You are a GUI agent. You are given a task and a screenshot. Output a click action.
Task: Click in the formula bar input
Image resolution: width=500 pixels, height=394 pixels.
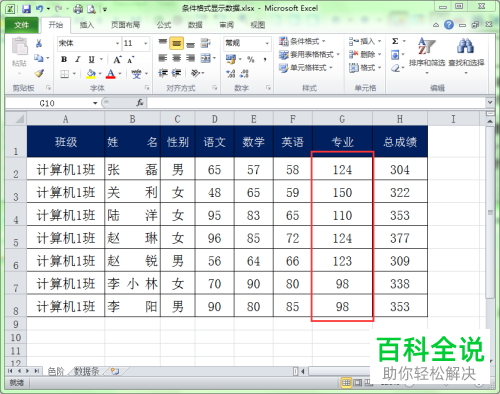(317, 103)
